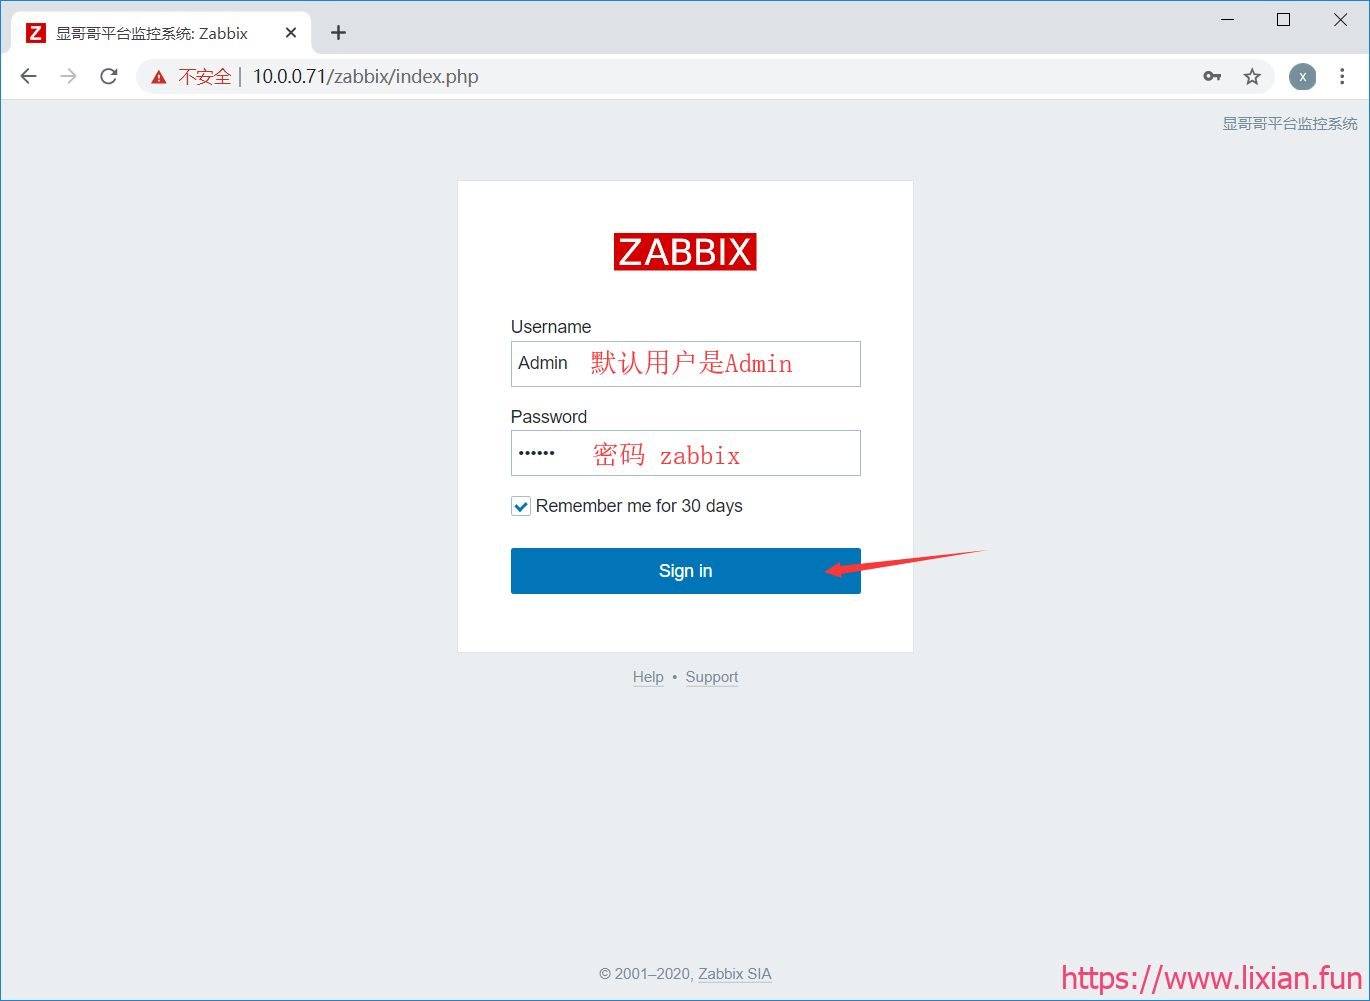Click the ZABBIX logo
Viewport: 1370px width, 1001px height.
(x=685, y=252)
